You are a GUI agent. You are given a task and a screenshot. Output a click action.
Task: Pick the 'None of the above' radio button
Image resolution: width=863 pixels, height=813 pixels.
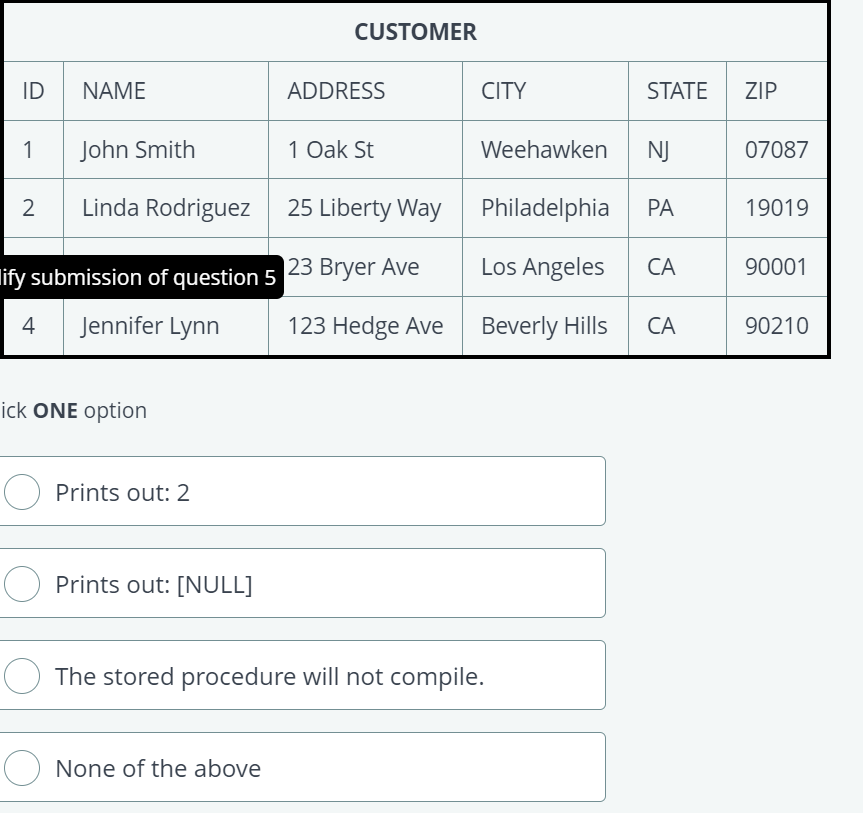(x=22, y=767)
